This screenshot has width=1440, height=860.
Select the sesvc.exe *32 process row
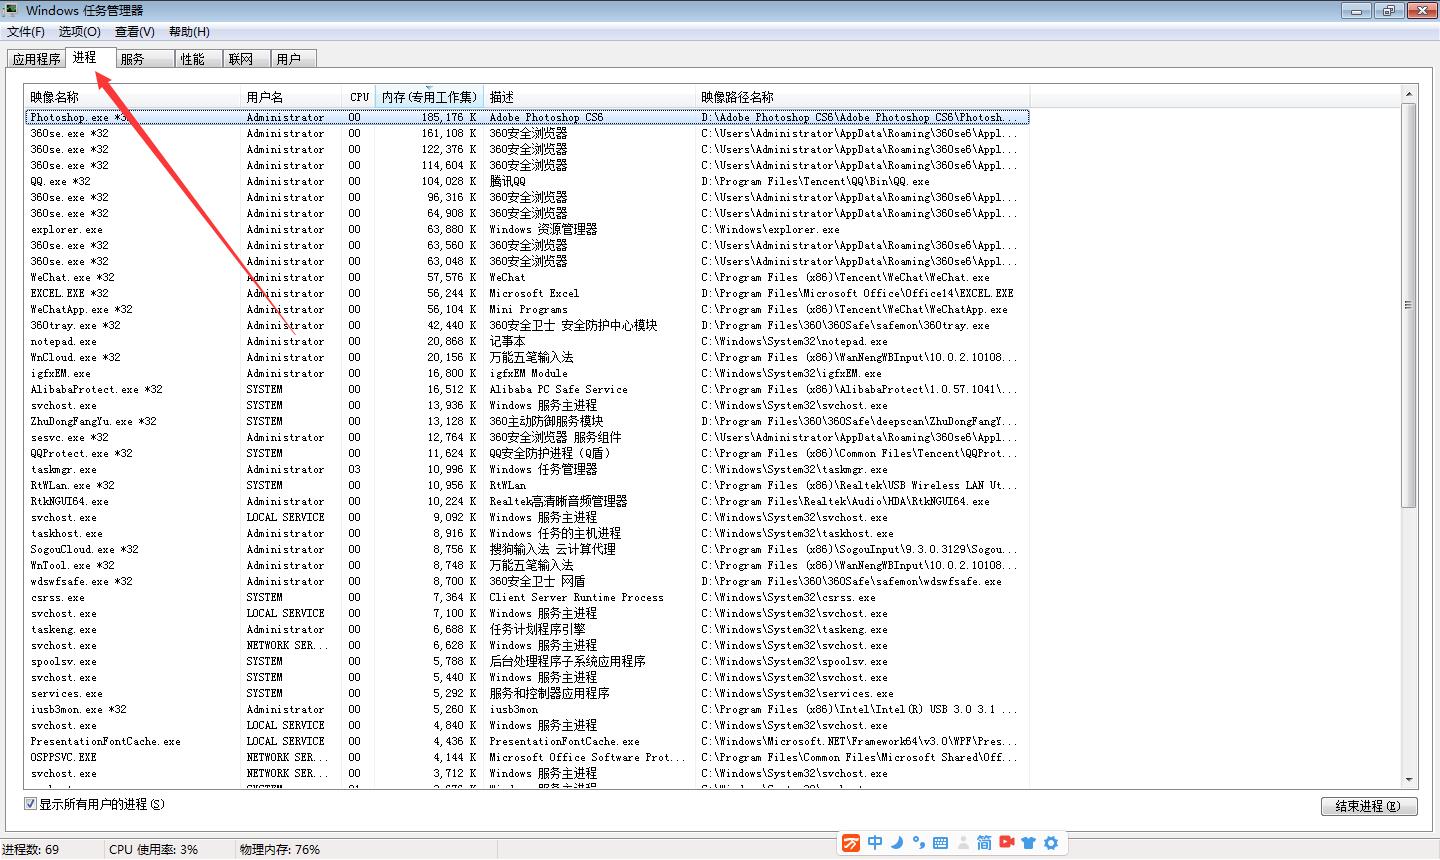pyautogui.click(x=527, y=437)
